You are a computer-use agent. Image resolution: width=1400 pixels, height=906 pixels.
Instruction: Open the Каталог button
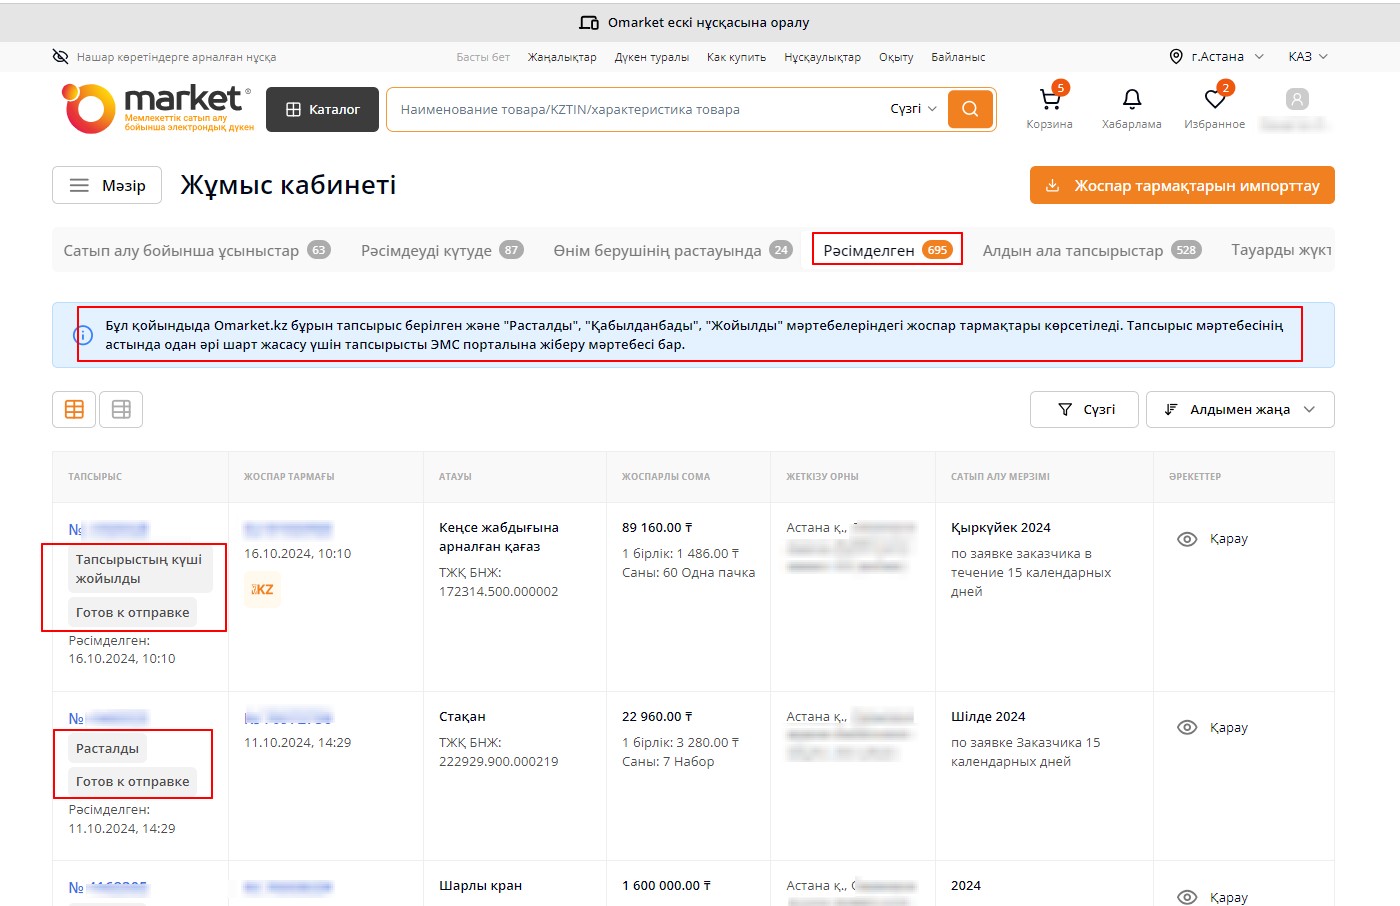click(323, 109)
